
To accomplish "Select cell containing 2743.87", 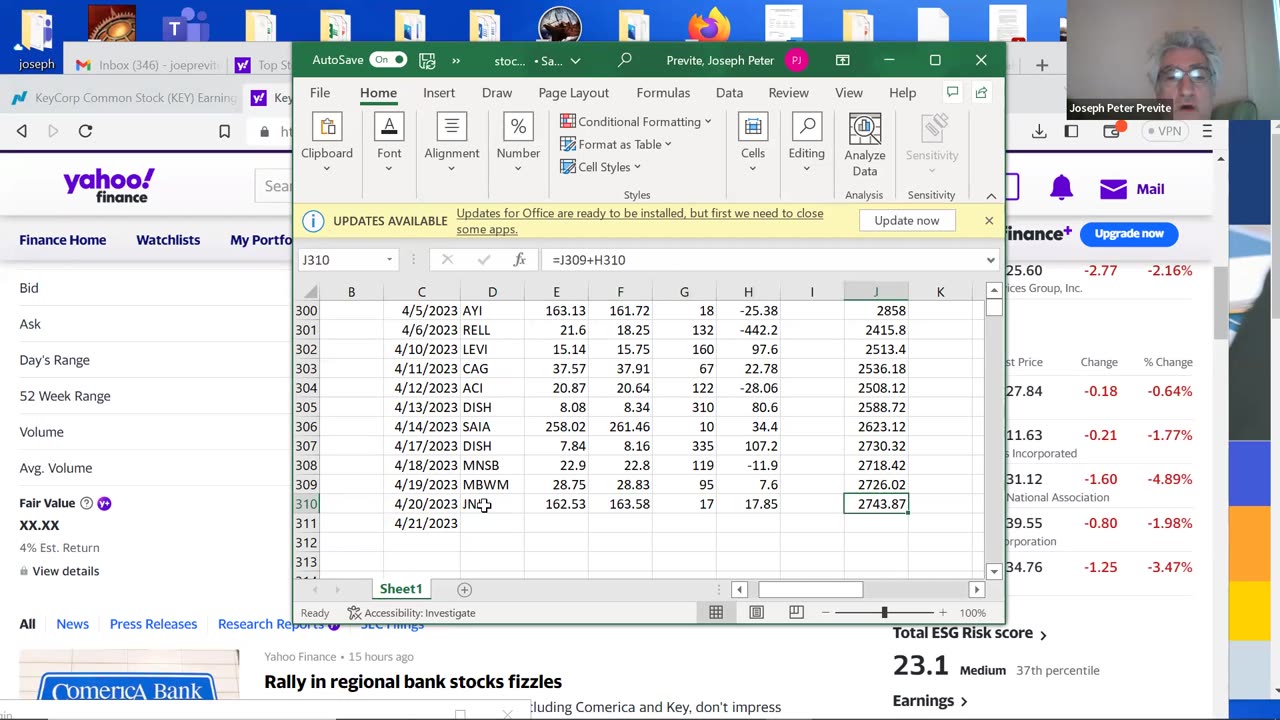I will coord(876,504).
